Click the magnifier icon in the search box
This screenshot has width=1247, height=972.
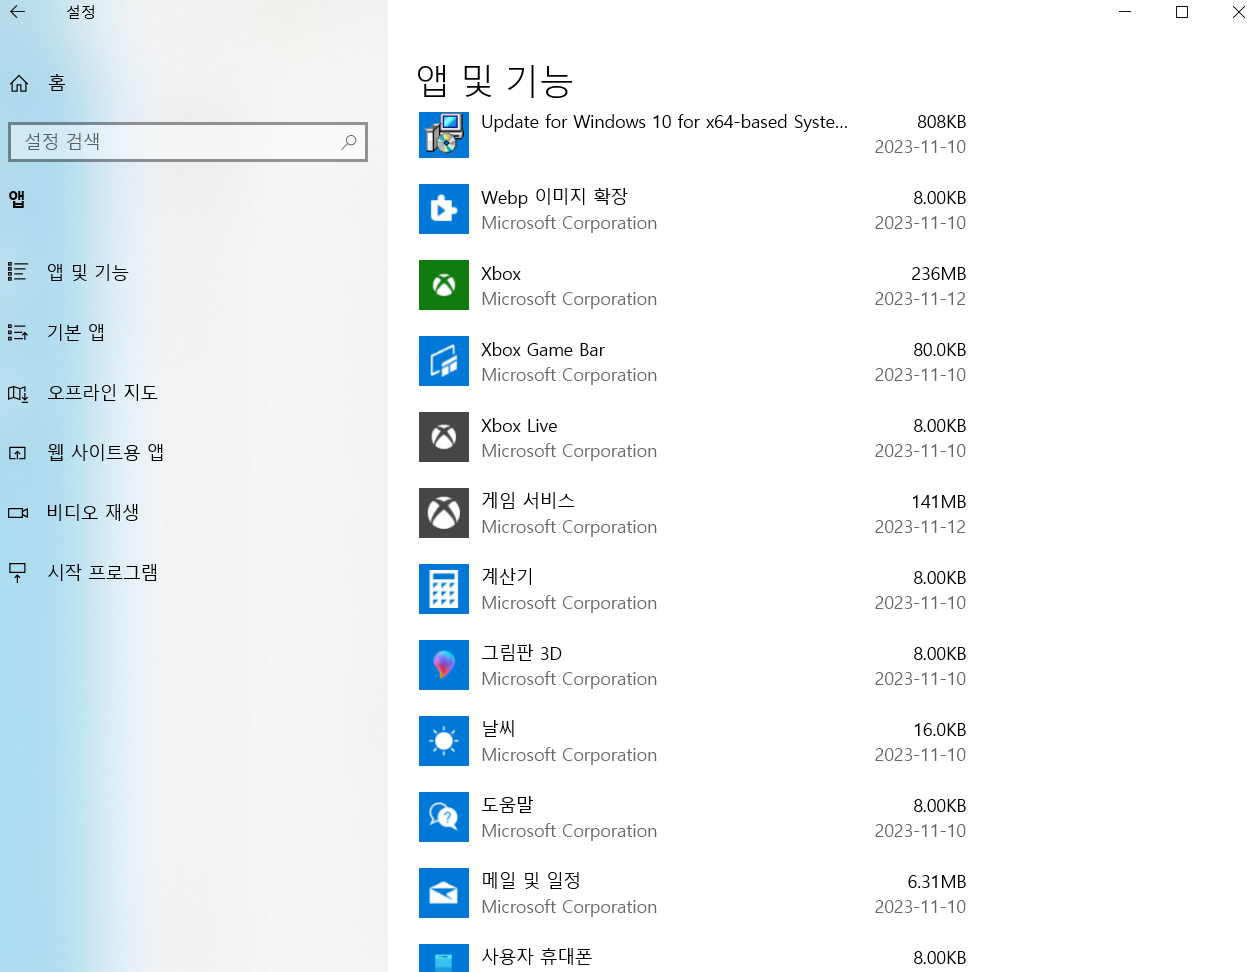[x=348, y=142]
